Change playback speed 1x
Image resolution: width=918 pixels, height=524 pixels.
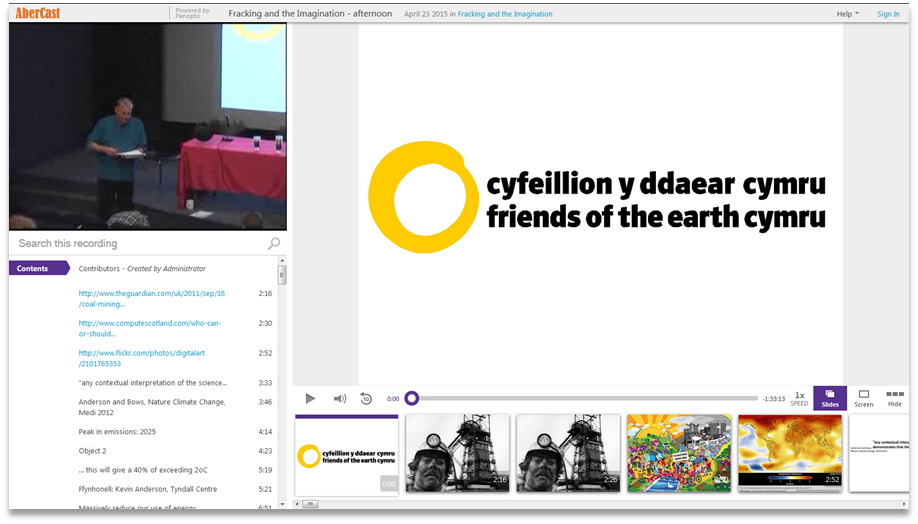[x=799, y=399]
